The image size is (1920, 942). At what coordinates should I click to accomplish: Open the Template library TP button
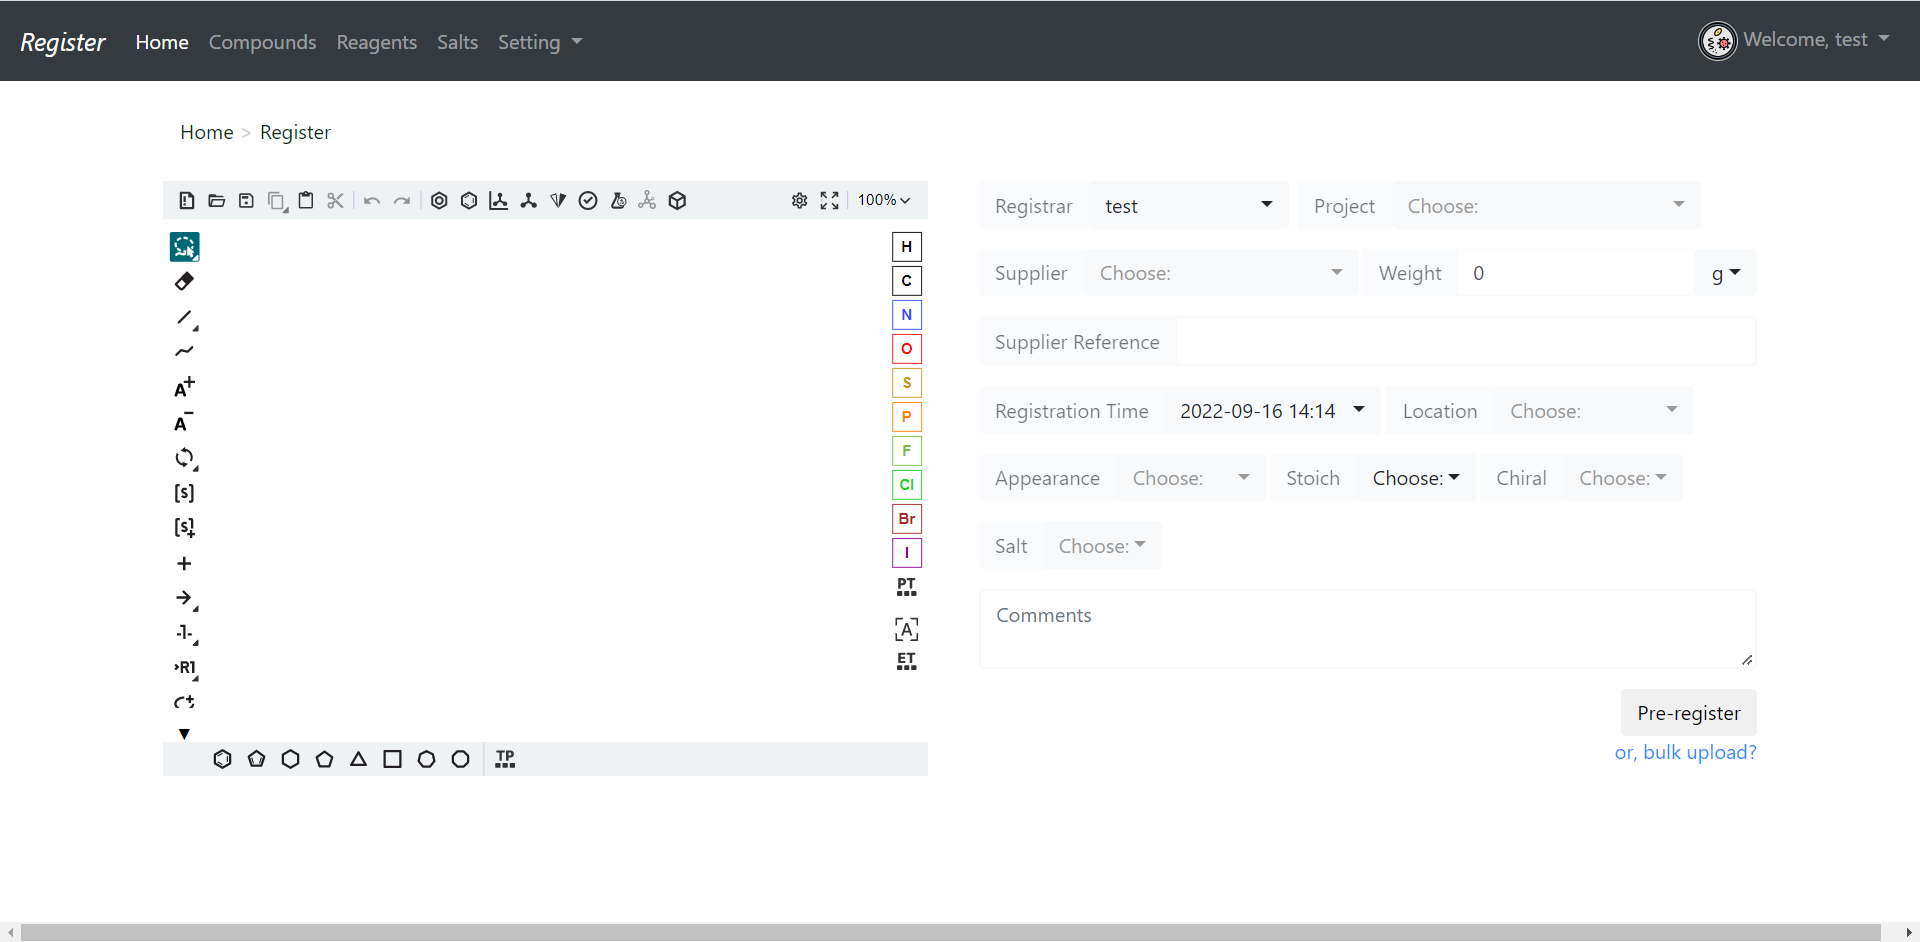click(x=505, y=759)
